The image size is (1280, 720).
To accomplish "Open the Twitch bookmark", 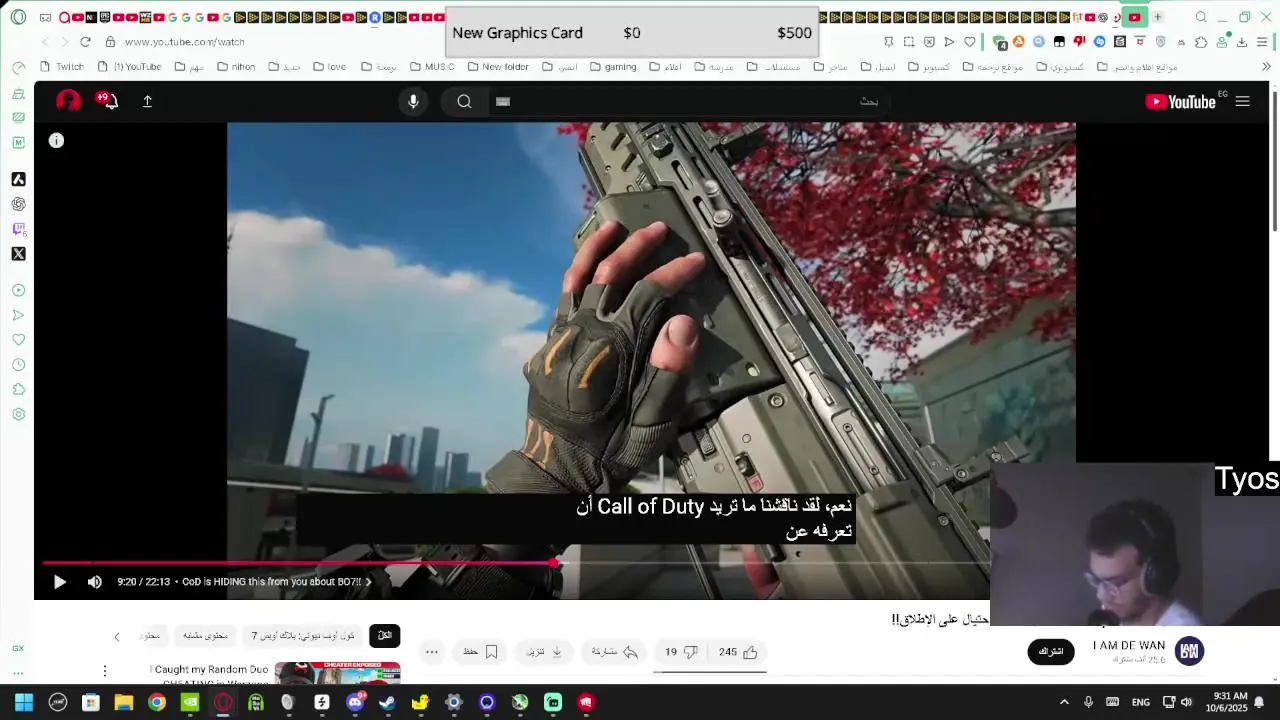I will (62, 67).
